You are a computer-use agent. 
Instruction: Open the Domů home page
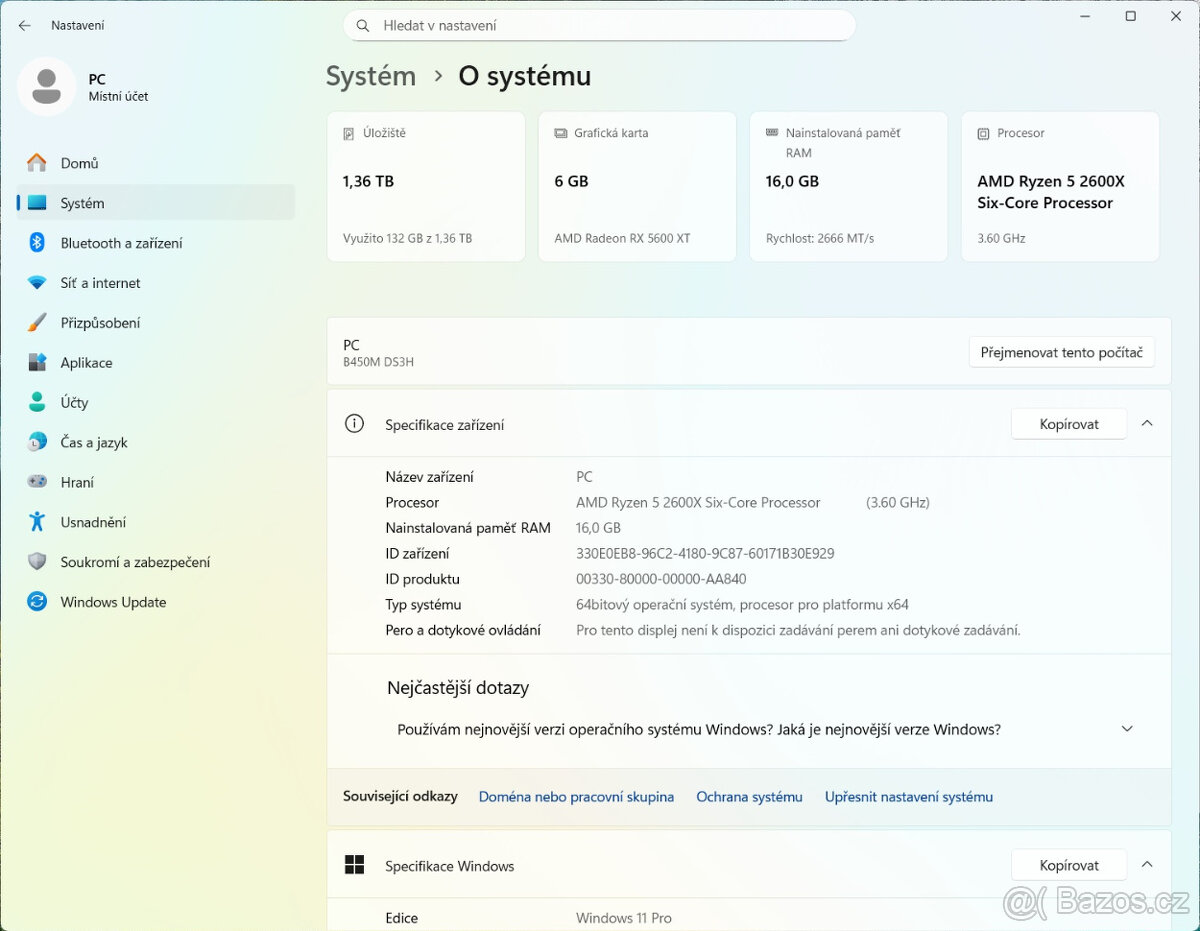79,163
